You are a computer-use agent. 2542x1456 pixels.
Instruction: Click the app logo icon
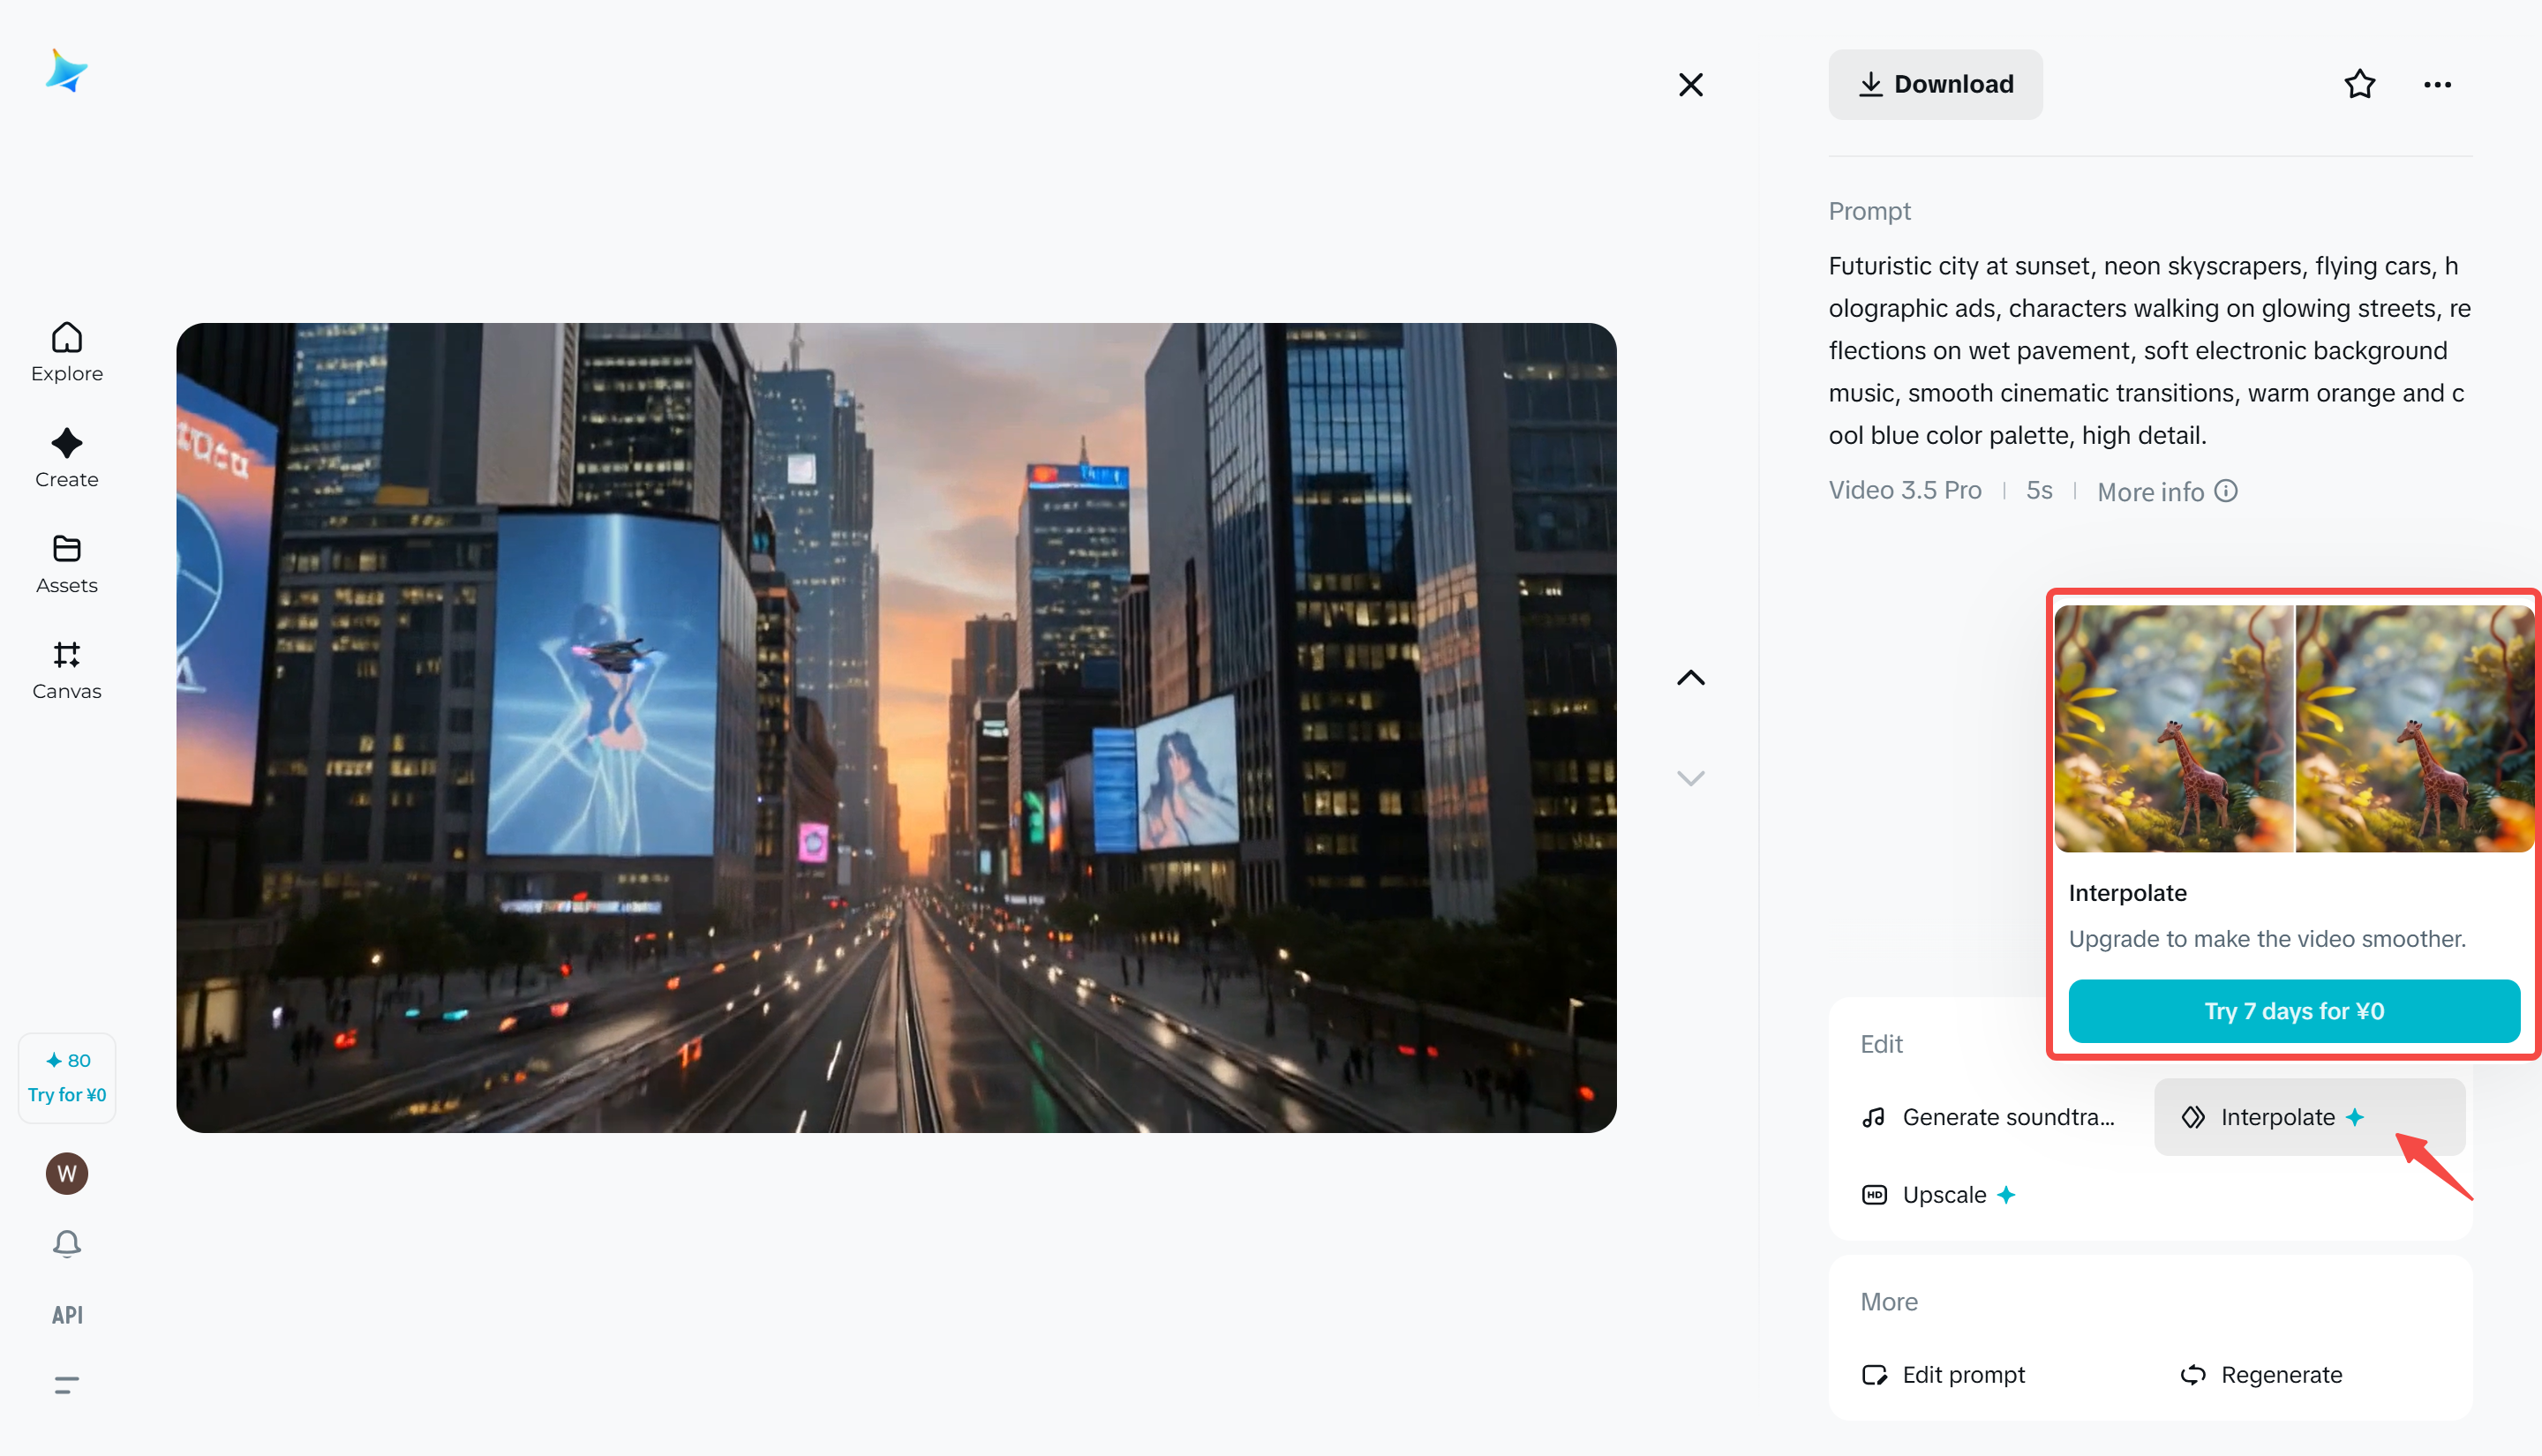66,72
